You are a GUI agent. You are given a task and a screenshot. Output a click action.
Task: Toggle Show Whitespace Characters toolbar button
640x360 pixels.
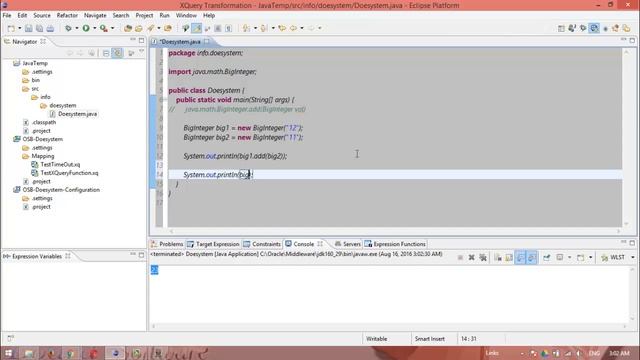pos(228,28)
